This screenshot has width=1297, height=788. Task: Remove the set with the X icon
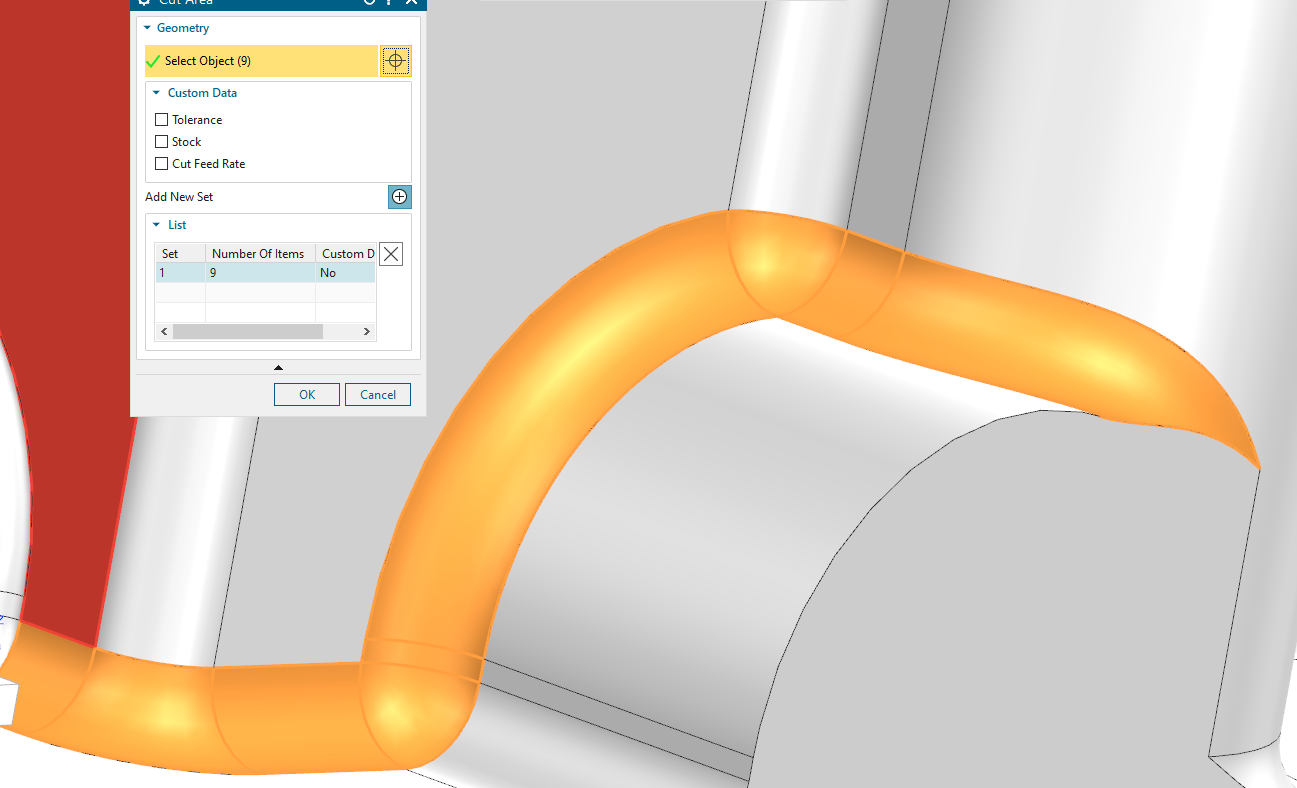(392, 254)
